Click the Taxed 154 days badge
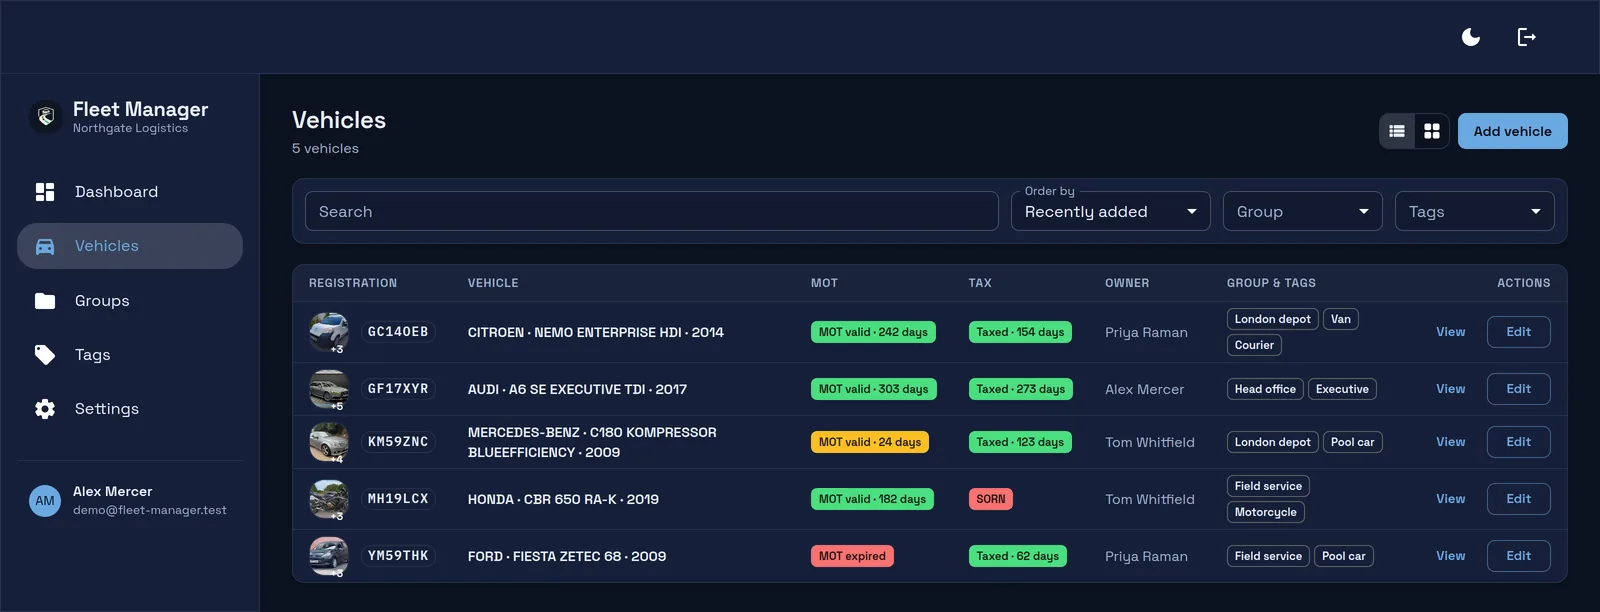This screenshot has width=1600, height=612. (x=1020, y=332)
